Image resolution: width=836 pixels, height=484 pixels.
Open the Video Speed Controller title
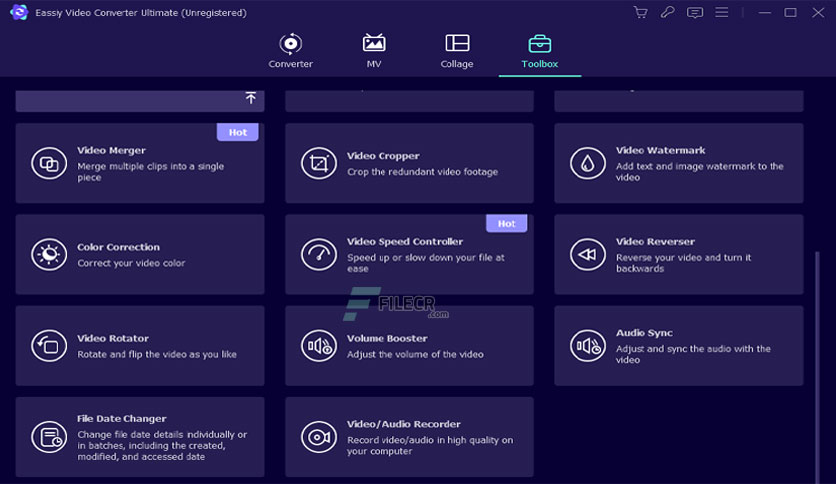click(405, 241)
